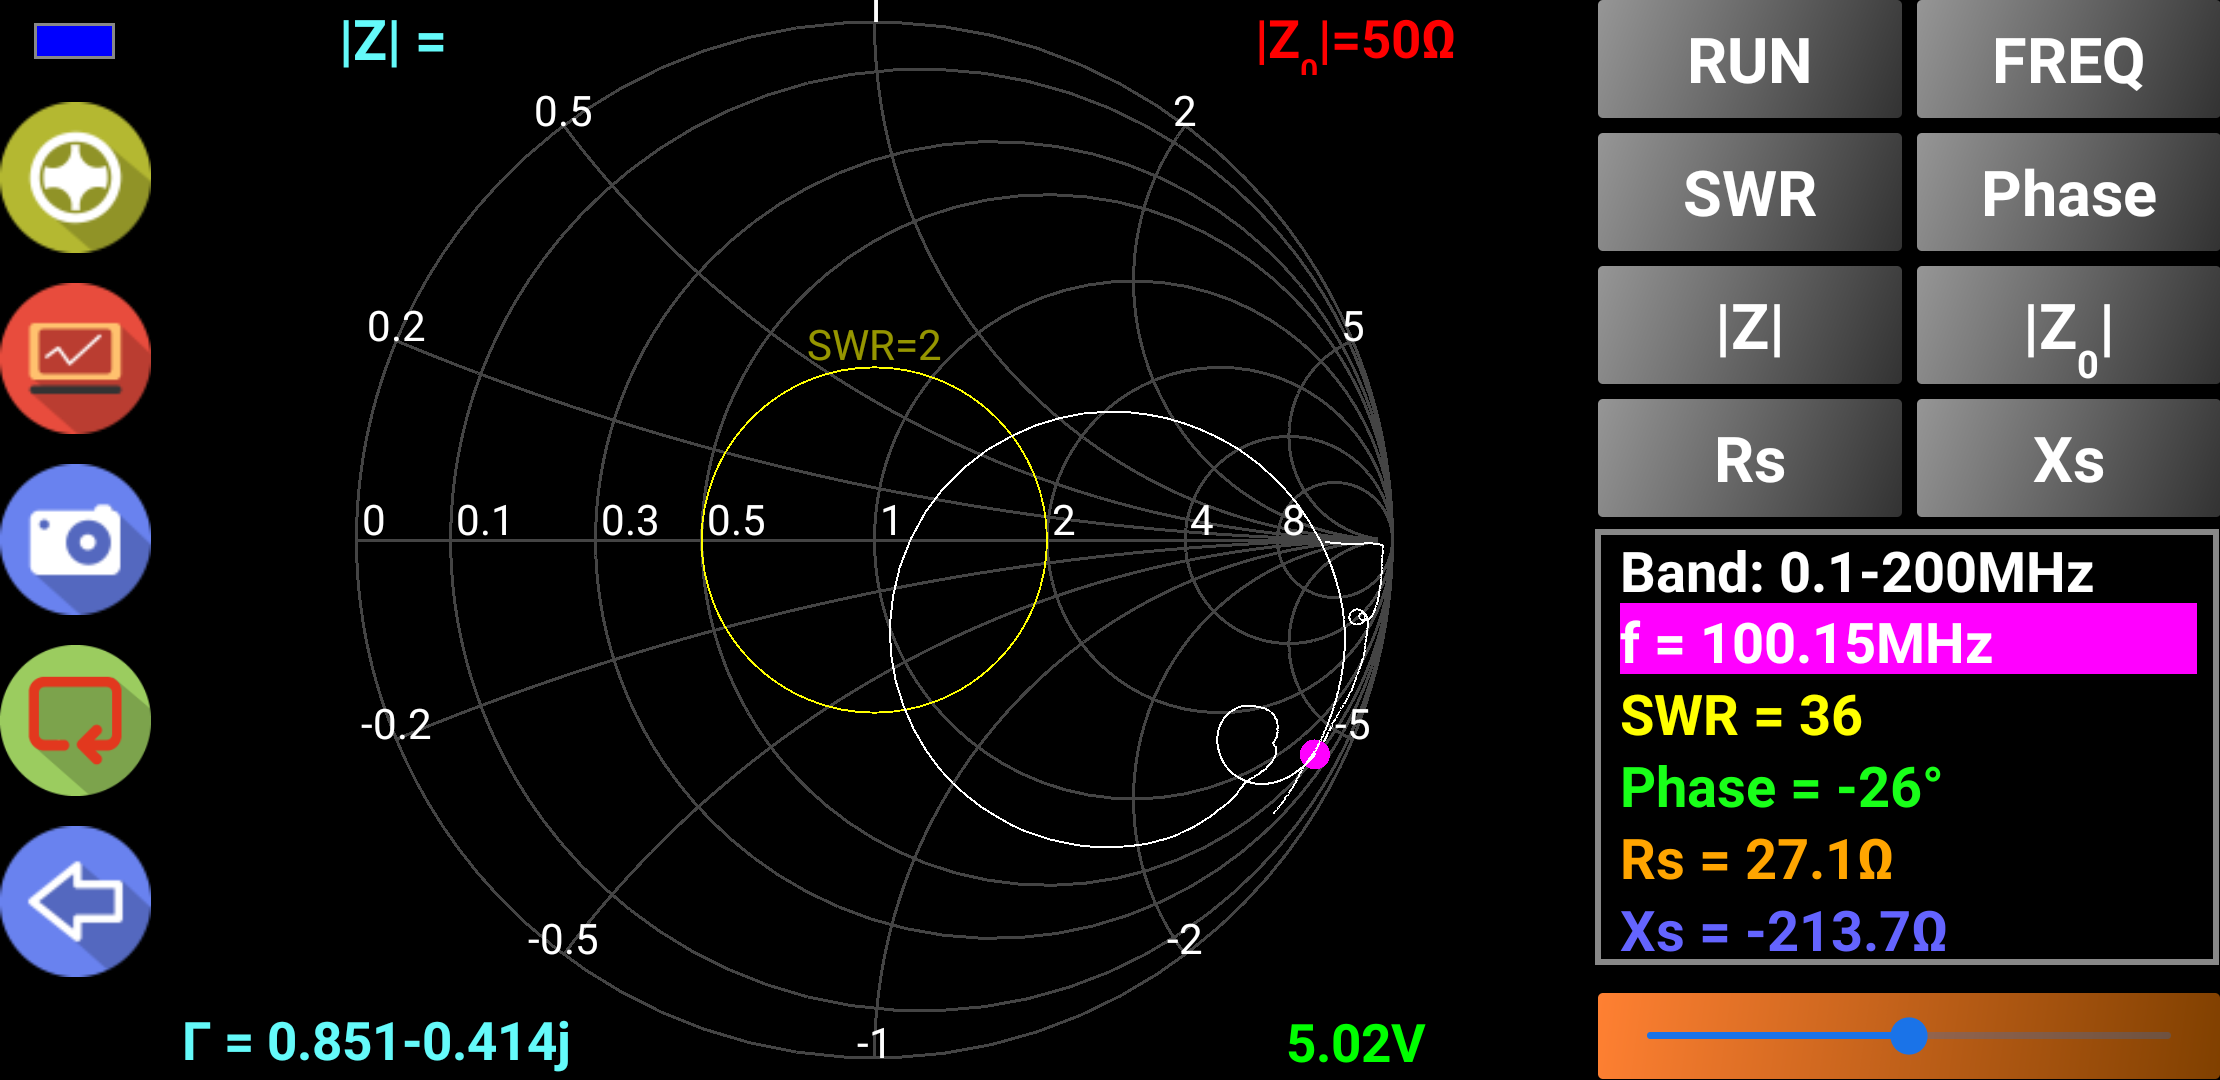Viewport: 2220px width, 1080px height.
Task: Go back using the blue arrow icon
Action: pos(75,901)
